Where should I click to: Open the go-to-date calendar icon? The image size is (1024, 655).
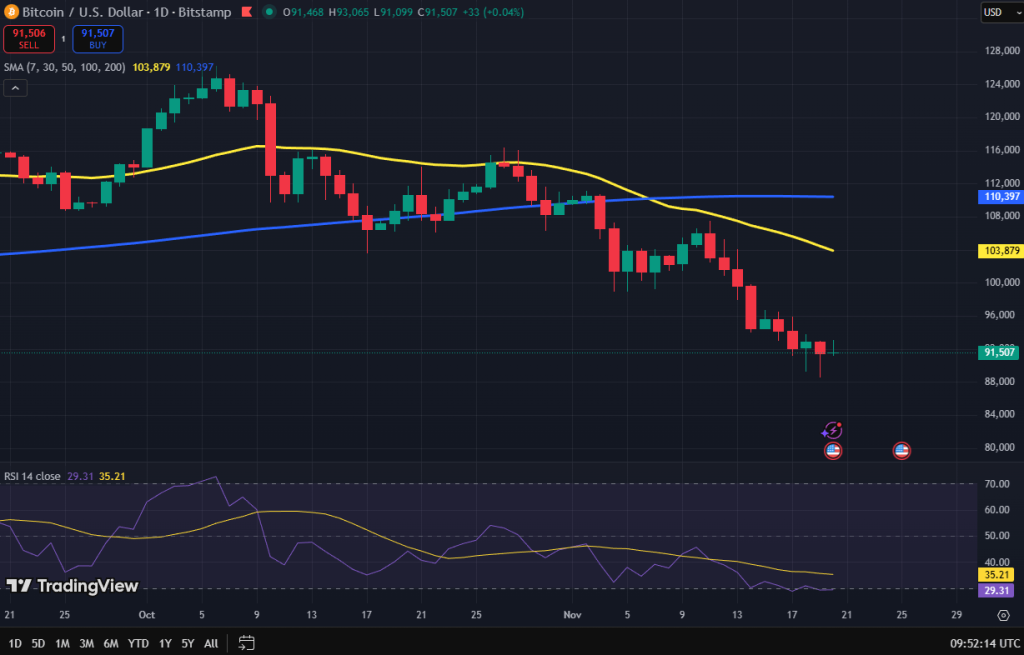(246, 643)
